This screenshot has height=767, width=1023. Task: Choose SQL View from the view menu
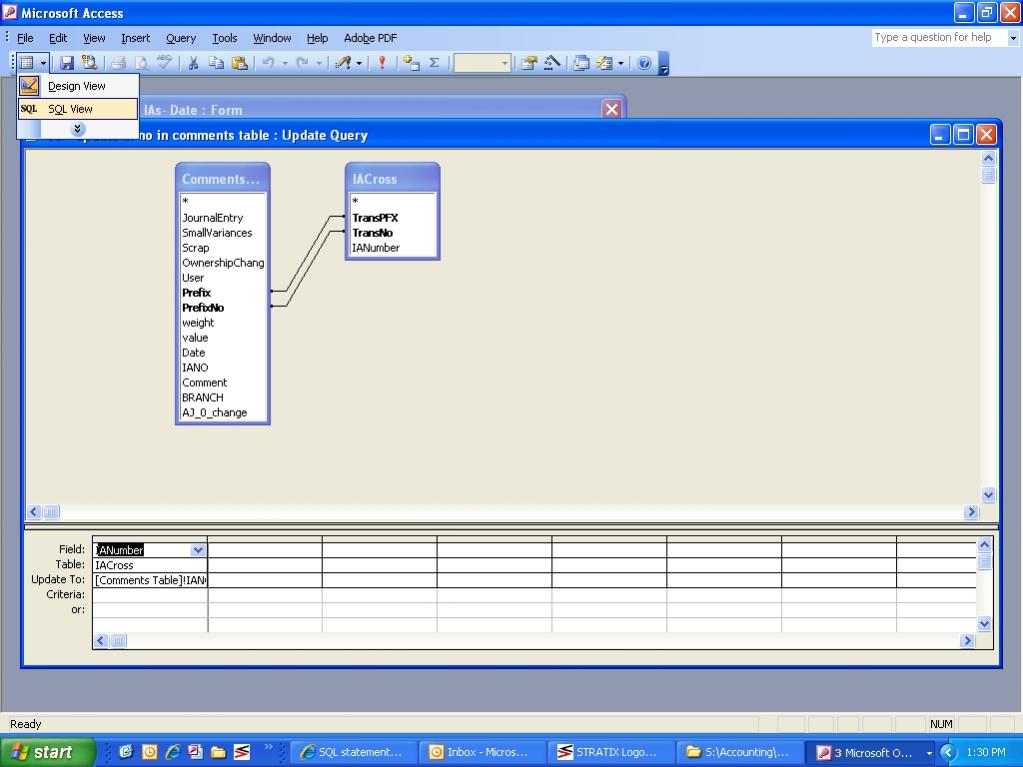click(78, 109)
